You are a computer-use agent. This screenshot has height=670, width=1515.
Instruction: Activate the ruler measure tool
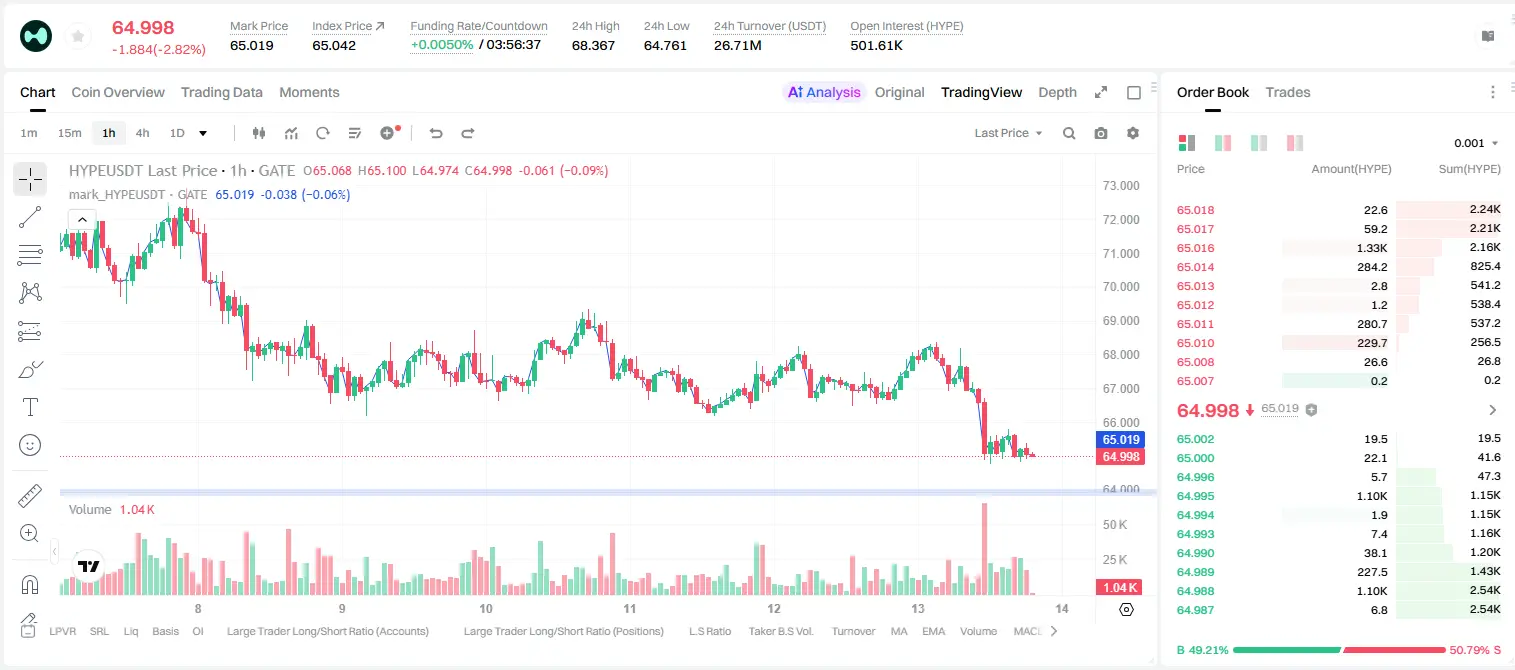30,495
